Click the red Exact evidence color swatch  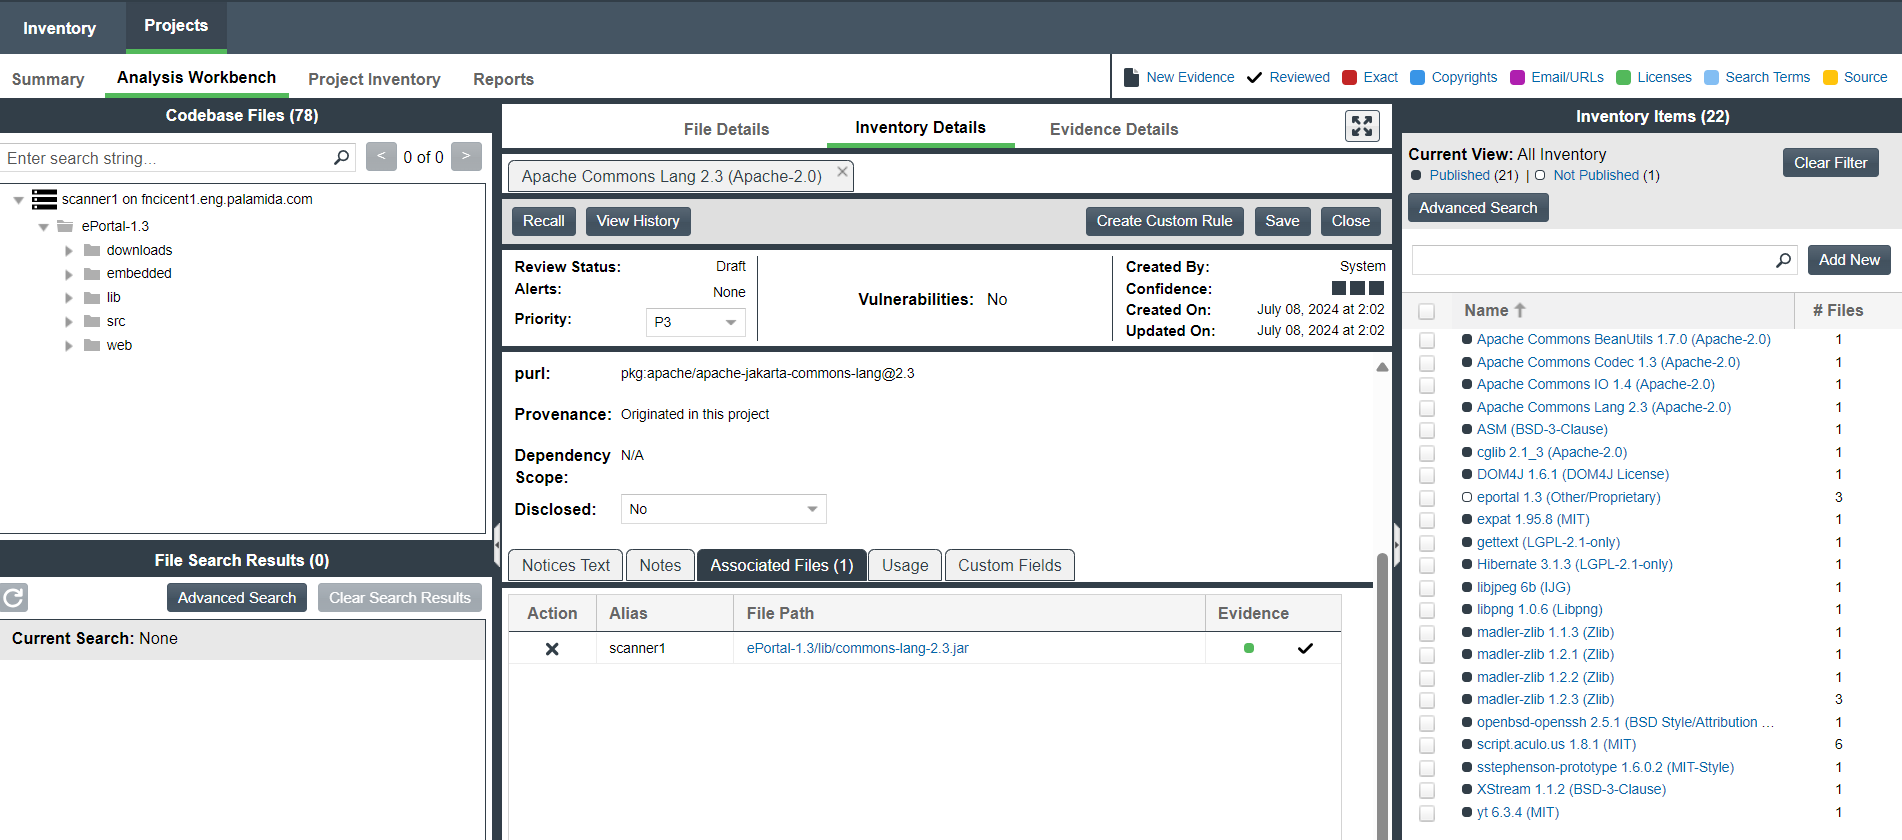(1349, 77)
